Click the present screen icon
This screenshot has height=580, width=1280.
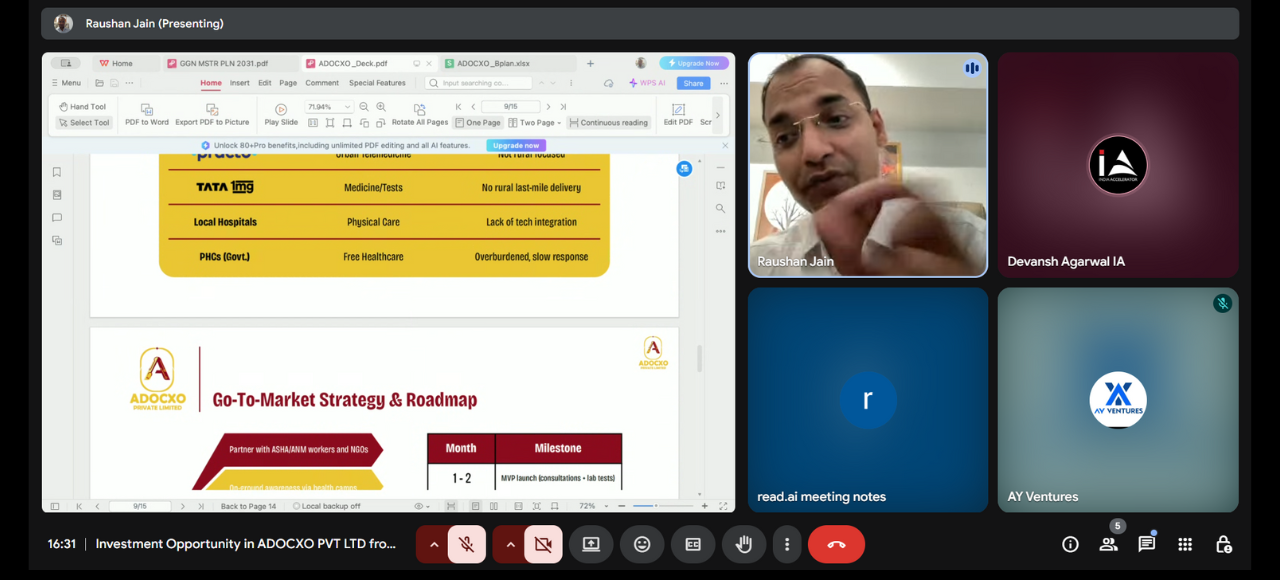pos(591,544)
